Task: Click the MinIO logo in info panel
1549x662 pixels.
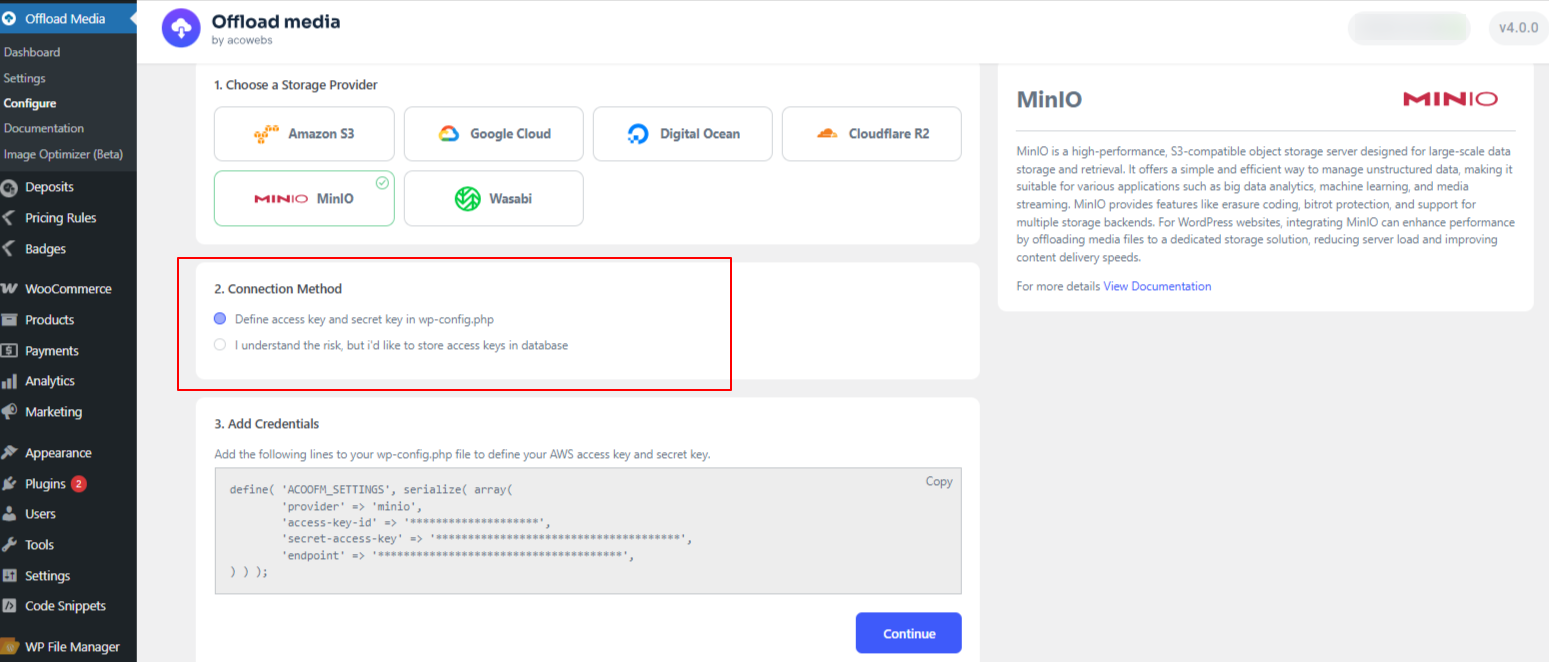Action: click(x=1450, y=99)
